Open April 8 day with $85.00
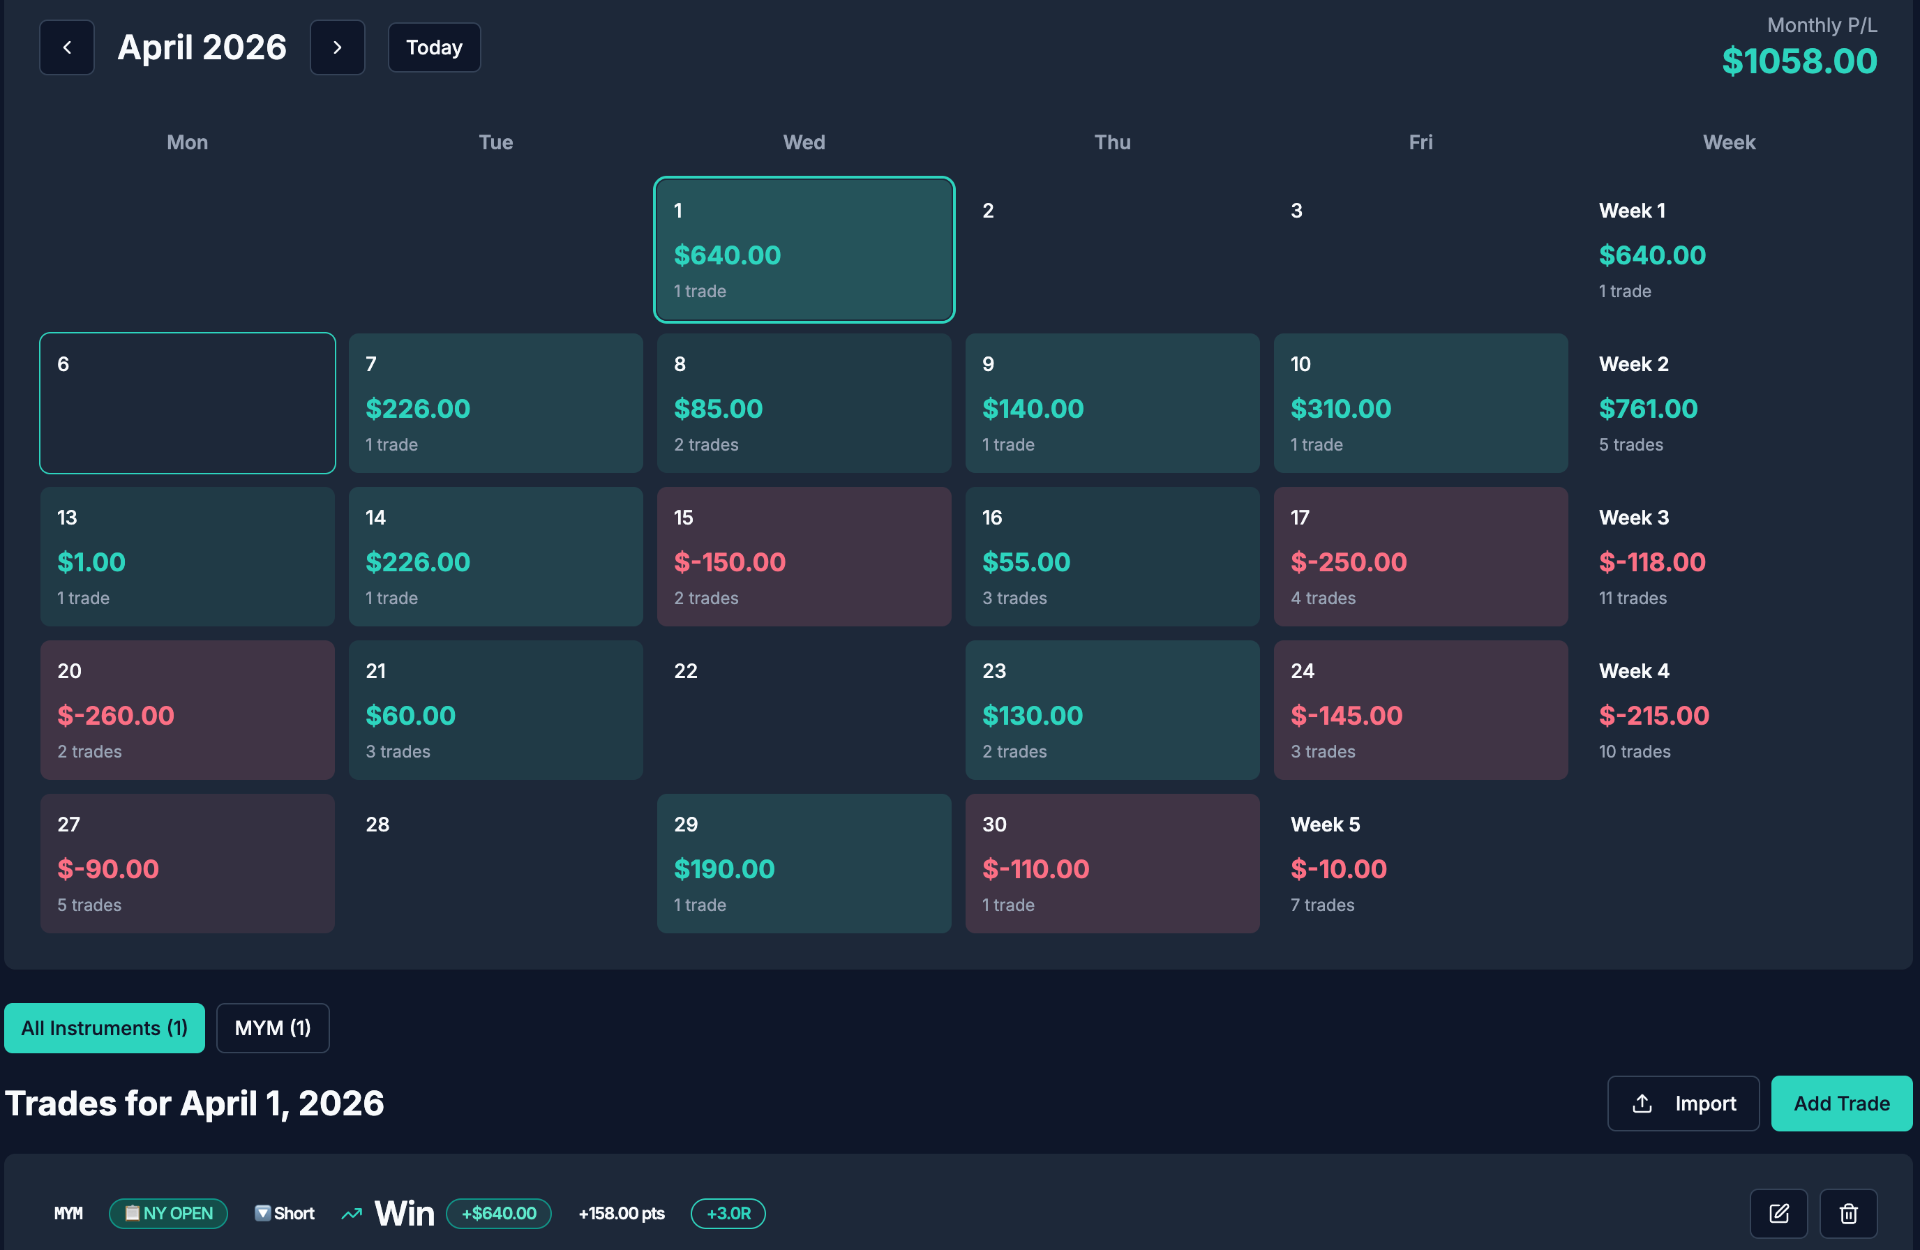The image size is (1920, 1250). pyautogui.click(x=804, y=403)
